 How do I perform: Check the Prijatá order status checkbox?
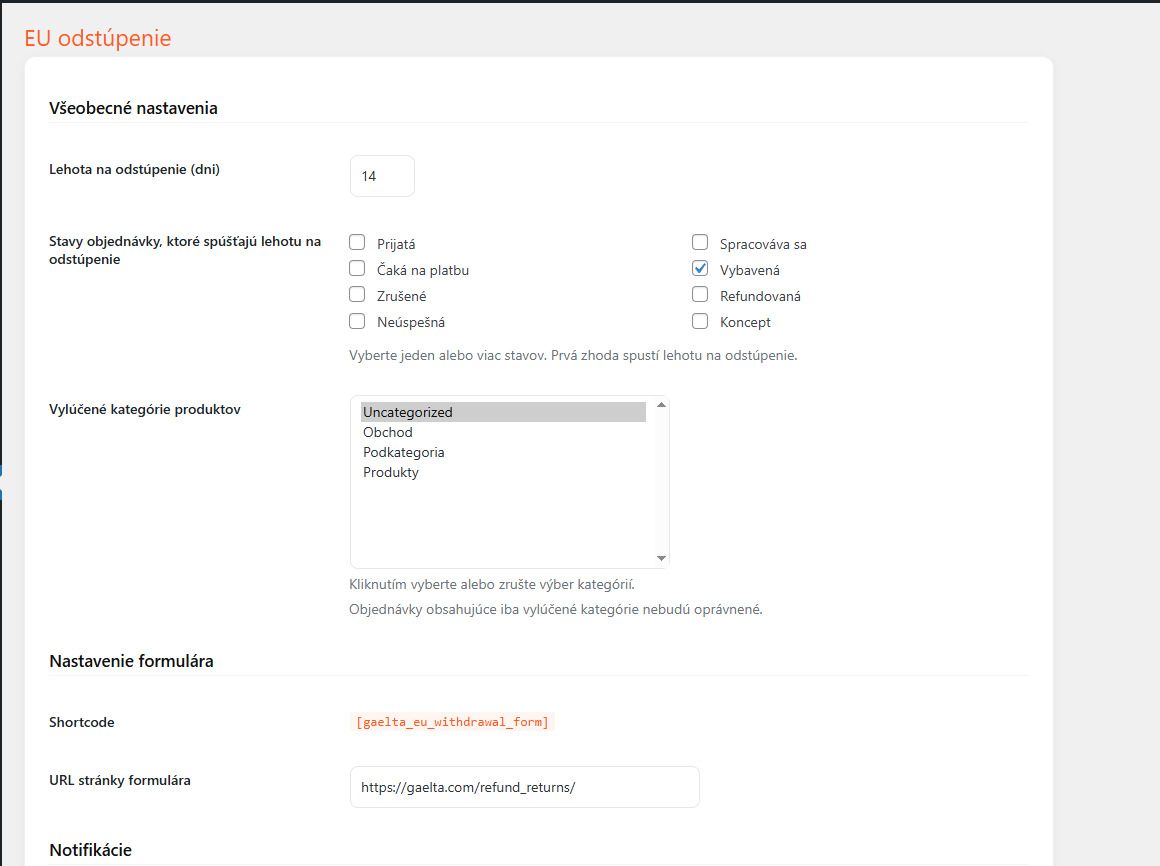357,243
